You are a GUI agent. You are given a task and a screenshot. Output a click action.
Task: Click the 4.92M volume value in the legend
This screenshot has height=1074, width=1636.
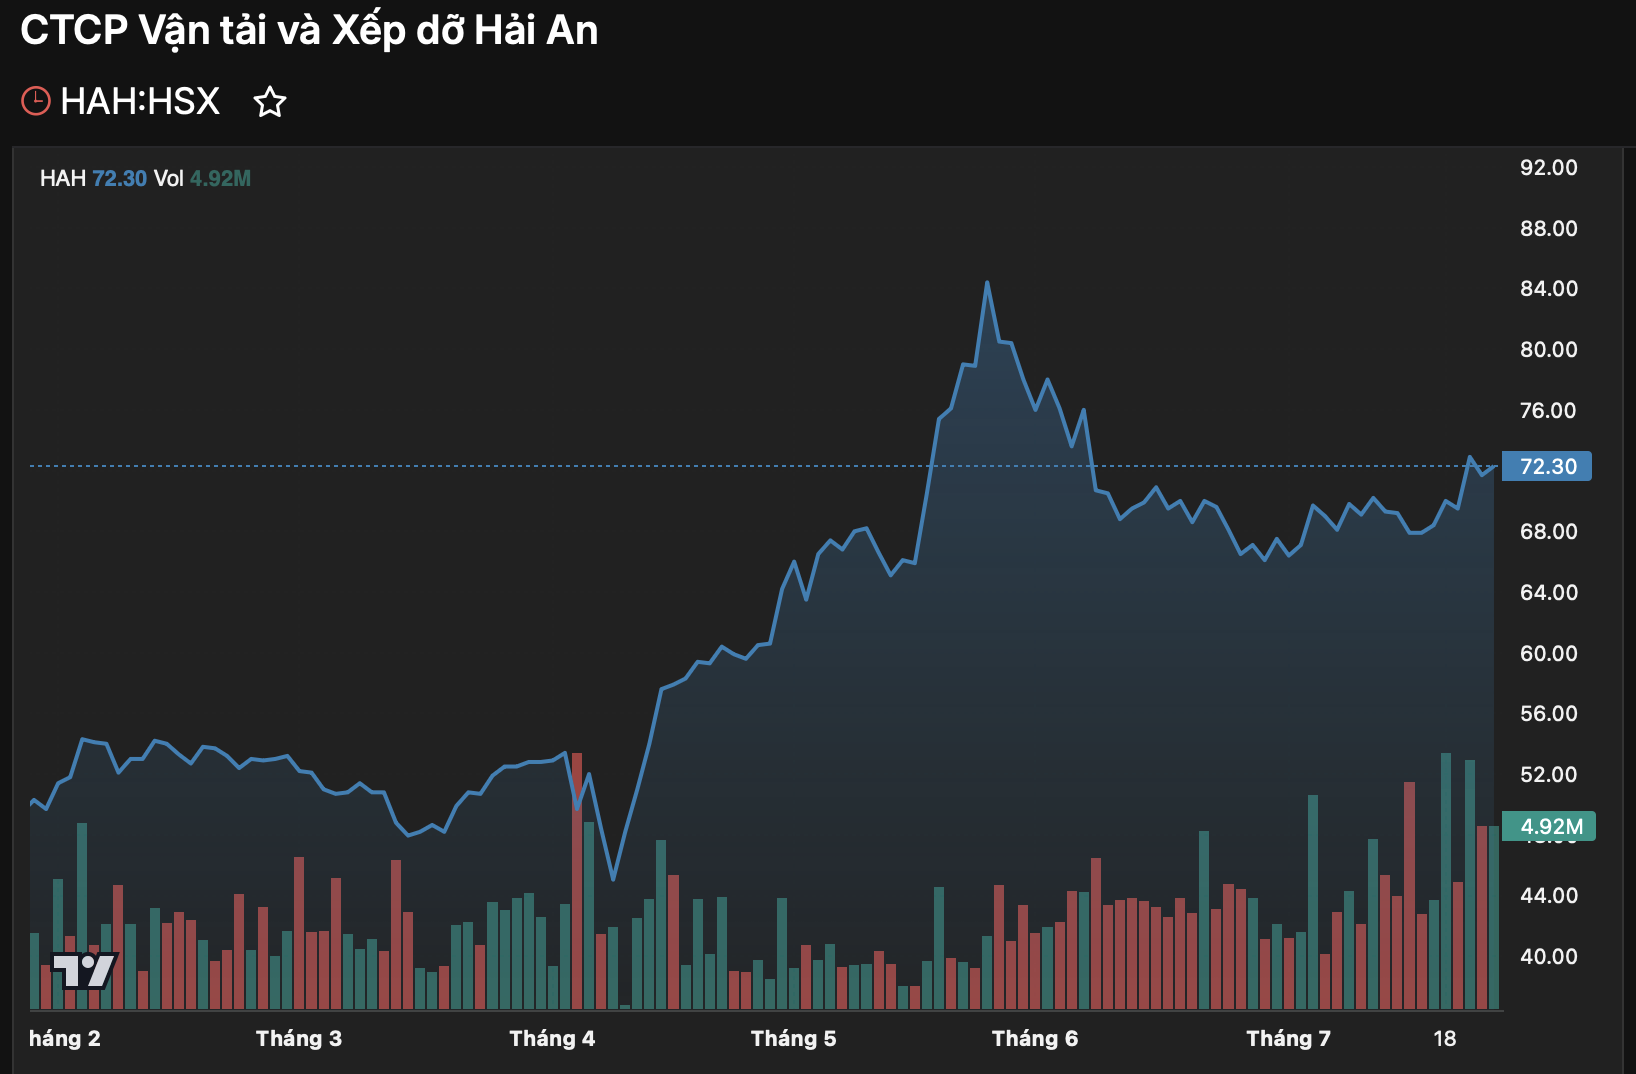point(221,178)
